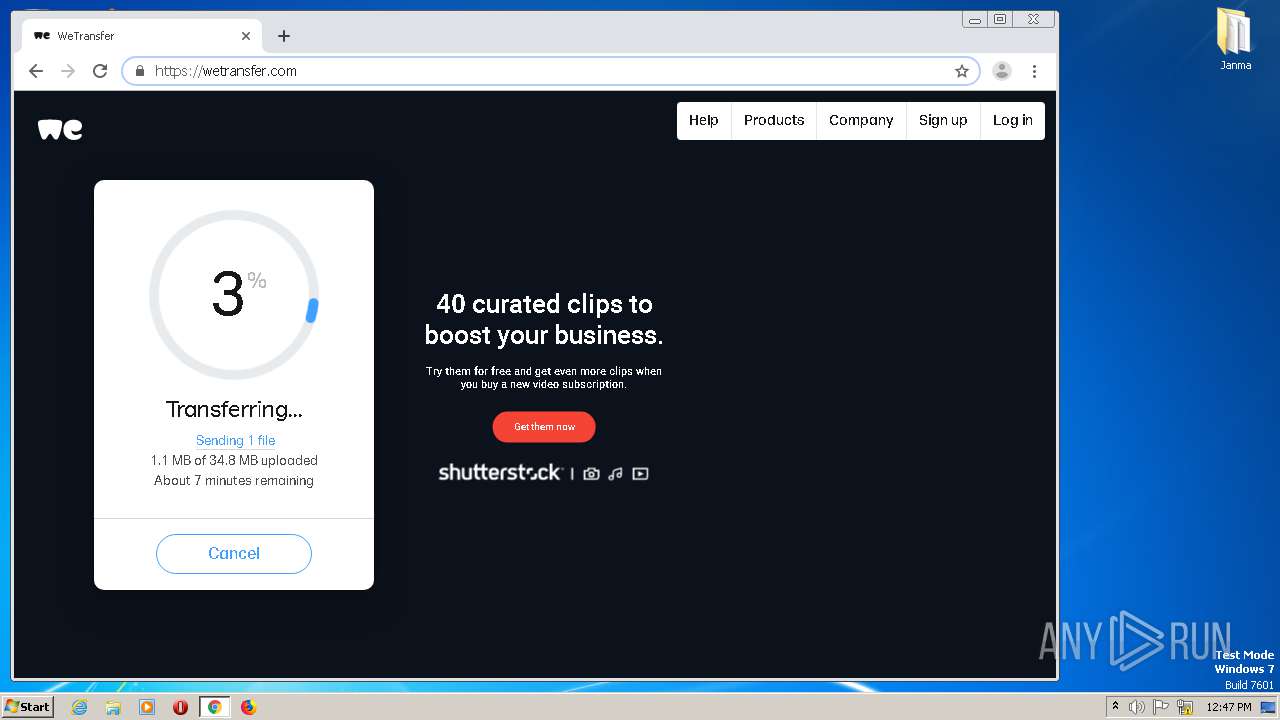Close the WeTransfer tab

tap(246, 36)
